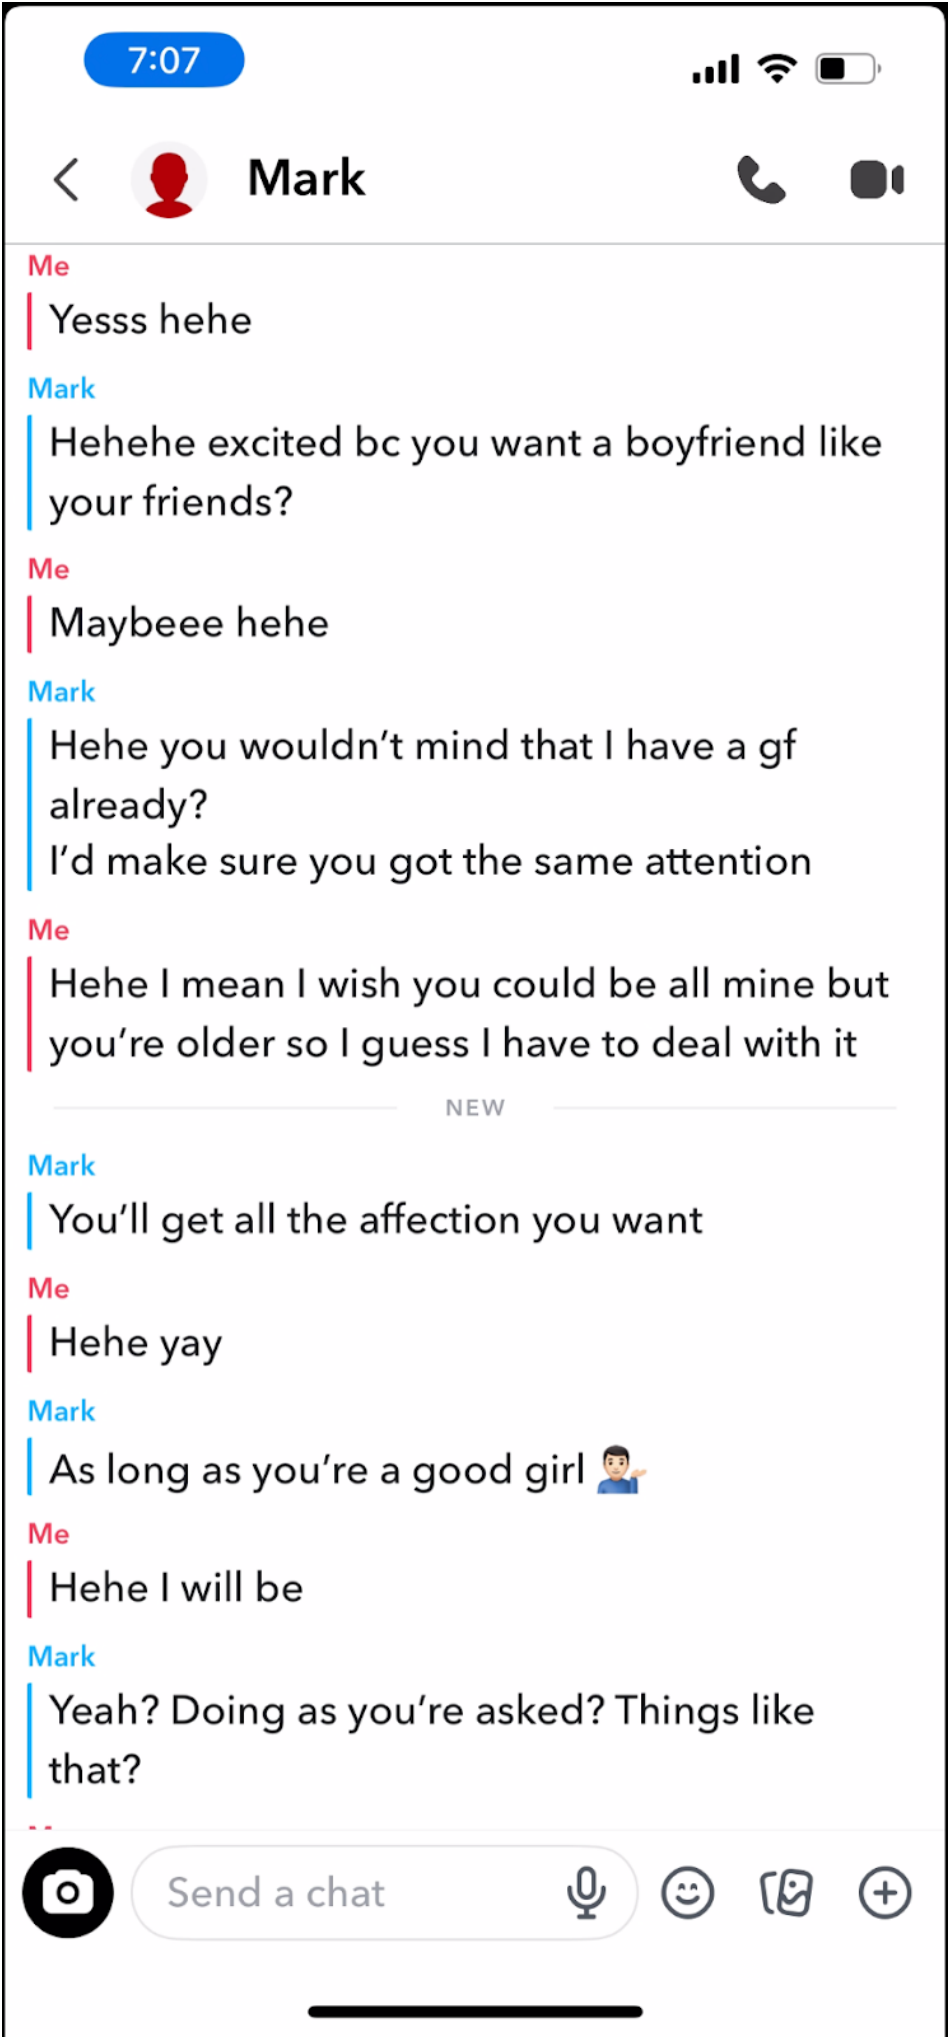Open the sticker and memories cards icon
Viewport: 950px width, 2039px height.
[x=786, y=1892]
